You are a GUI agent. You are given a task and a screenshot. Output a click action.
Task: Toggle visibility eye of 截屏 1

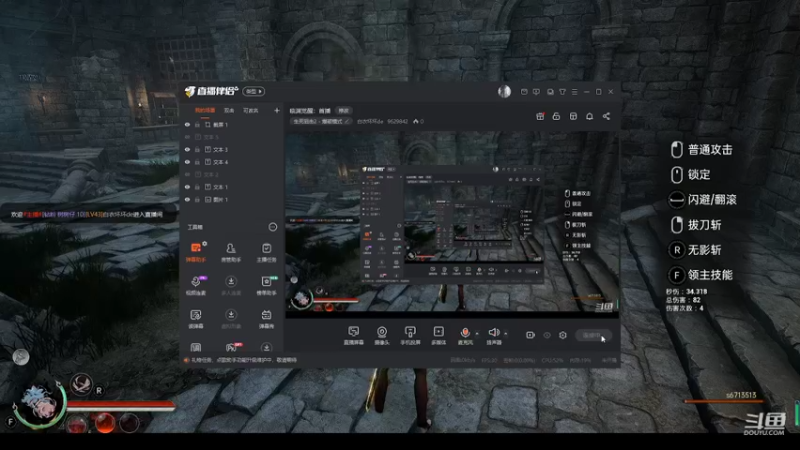click(x=187, y=124)
